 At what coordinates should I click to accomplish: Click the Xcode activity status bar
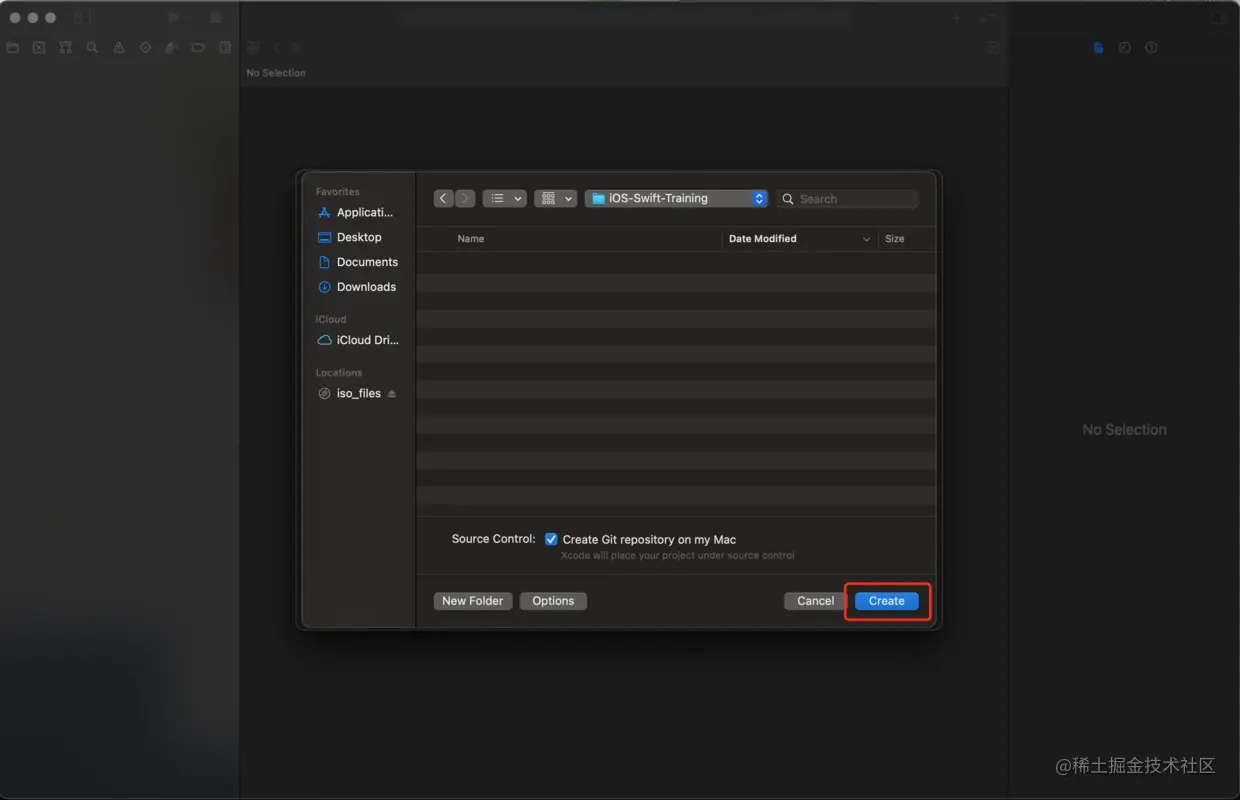pos(625,18)
